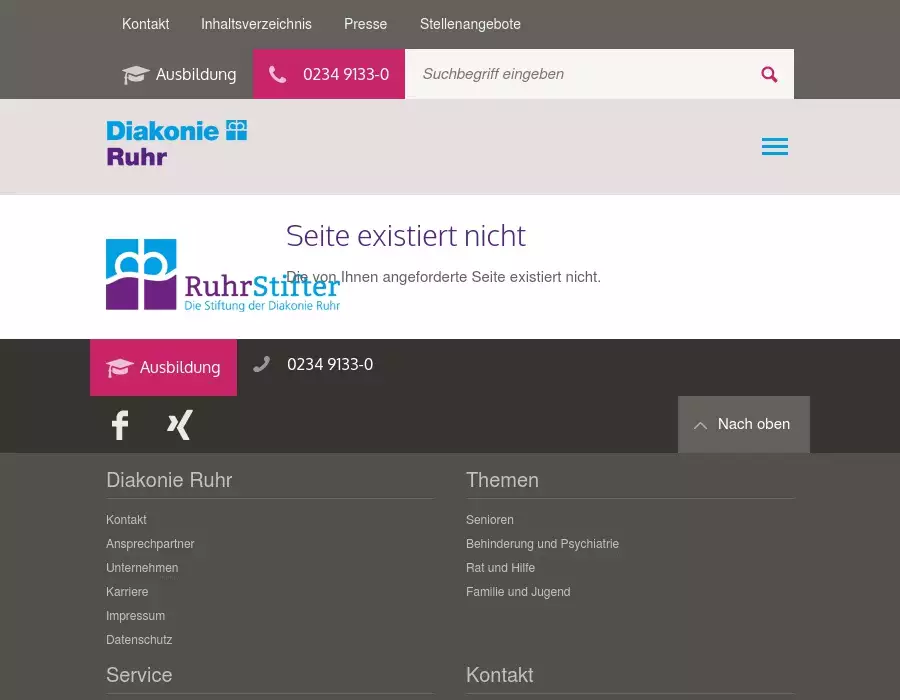Screen dimensions: 900x700
Task: Open the Impressum footer link
Action: 135,616
